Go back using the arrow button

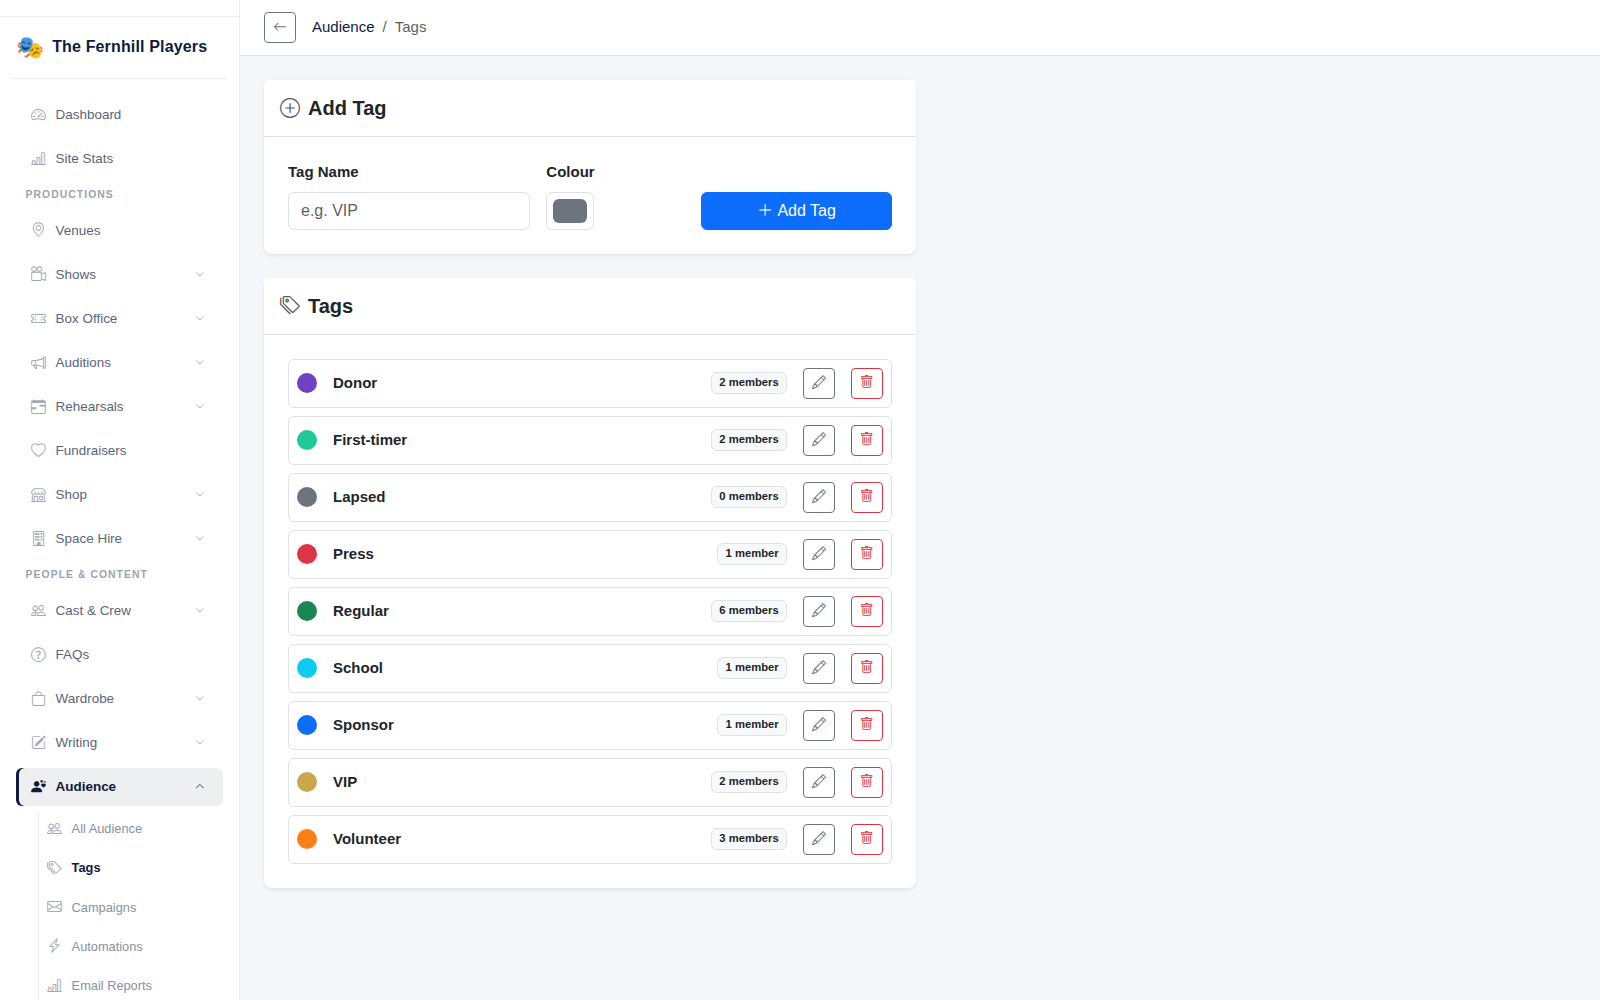pyautogui.click(x=280, y=27)
